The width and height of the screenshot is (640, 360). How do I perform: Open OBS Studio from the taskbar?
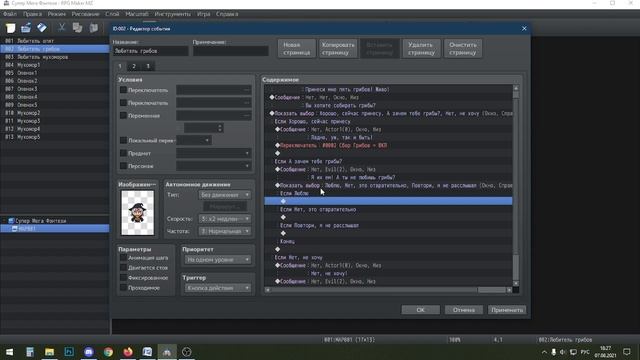click(187, 352)
